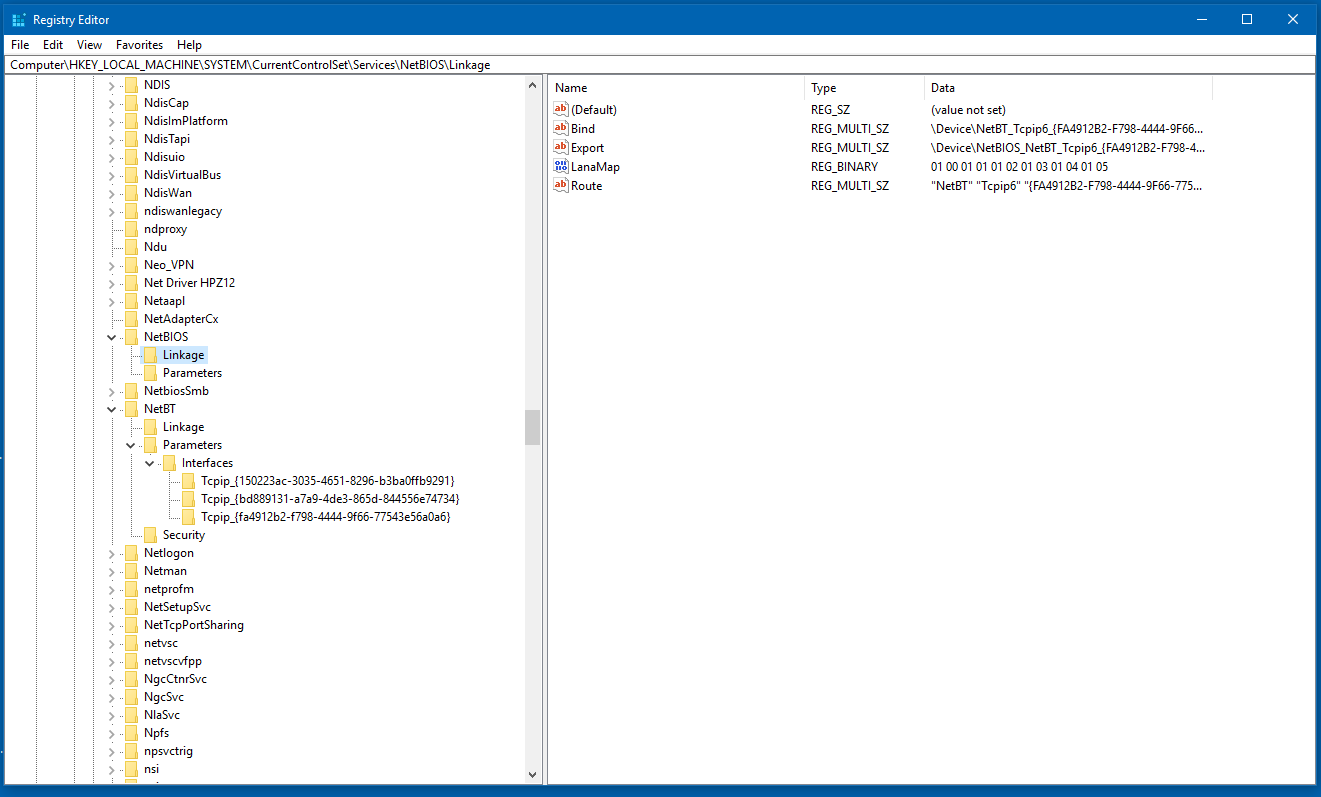This screenshot has width=1321, height=797.
Task: Open the Favorites menu
Action: (139, 45)
